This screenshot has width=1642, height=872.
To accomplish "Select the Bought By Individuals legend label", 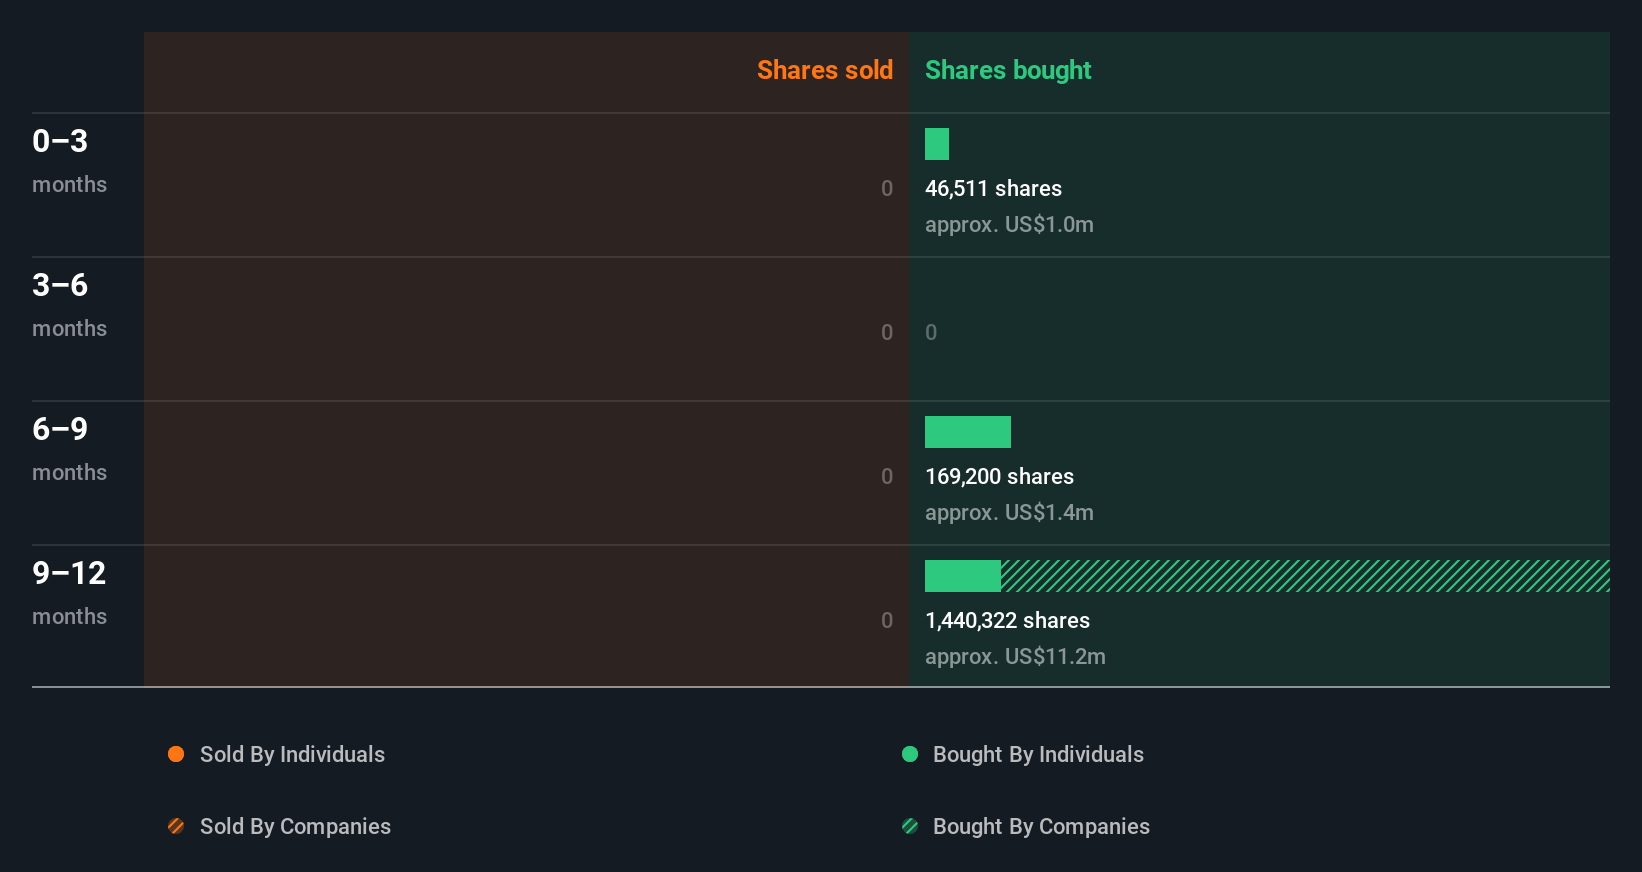I will click(1038, 755).
